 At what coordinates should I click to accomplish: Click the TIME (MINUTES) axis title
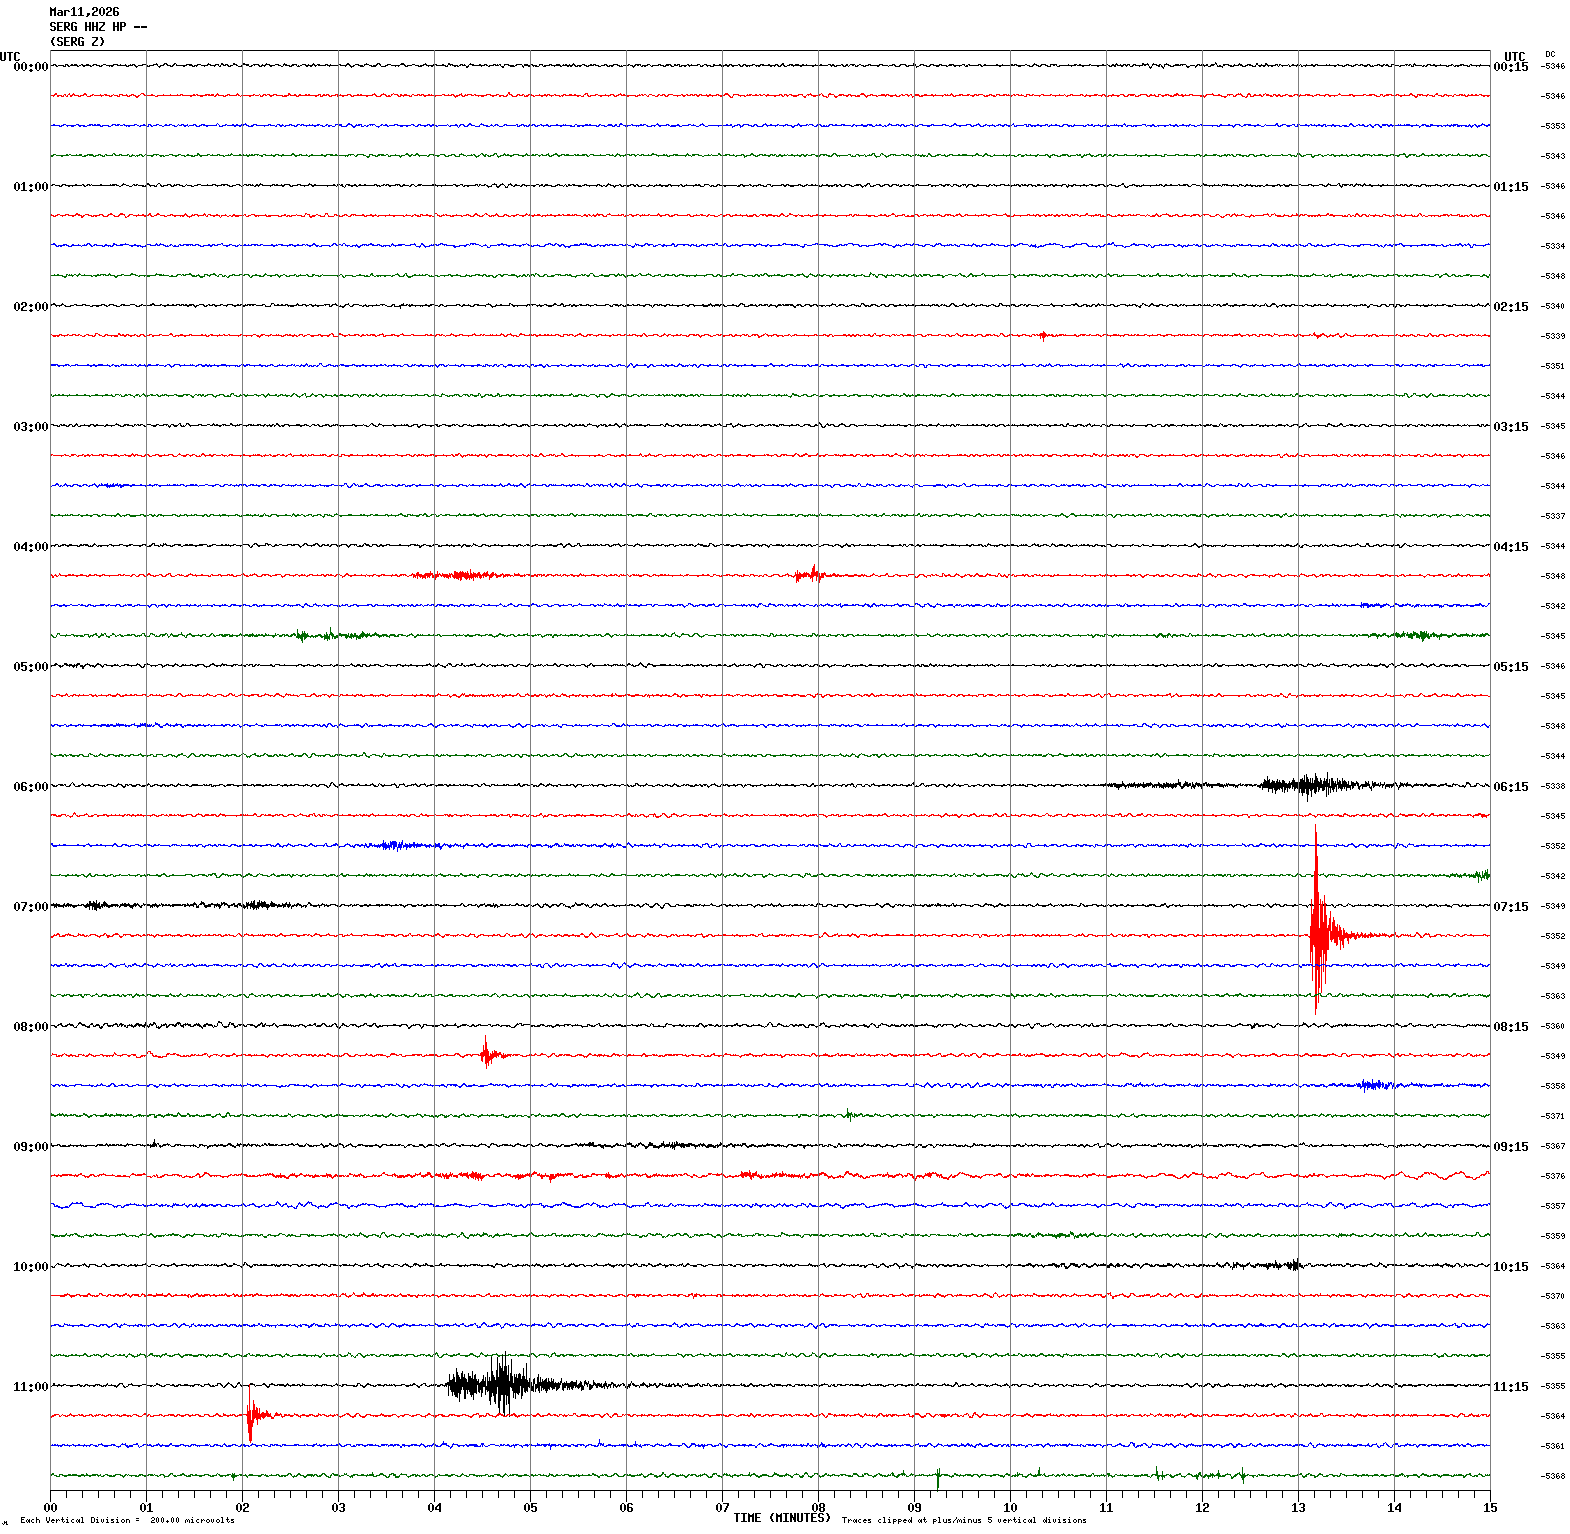(x=781, y=1518)
